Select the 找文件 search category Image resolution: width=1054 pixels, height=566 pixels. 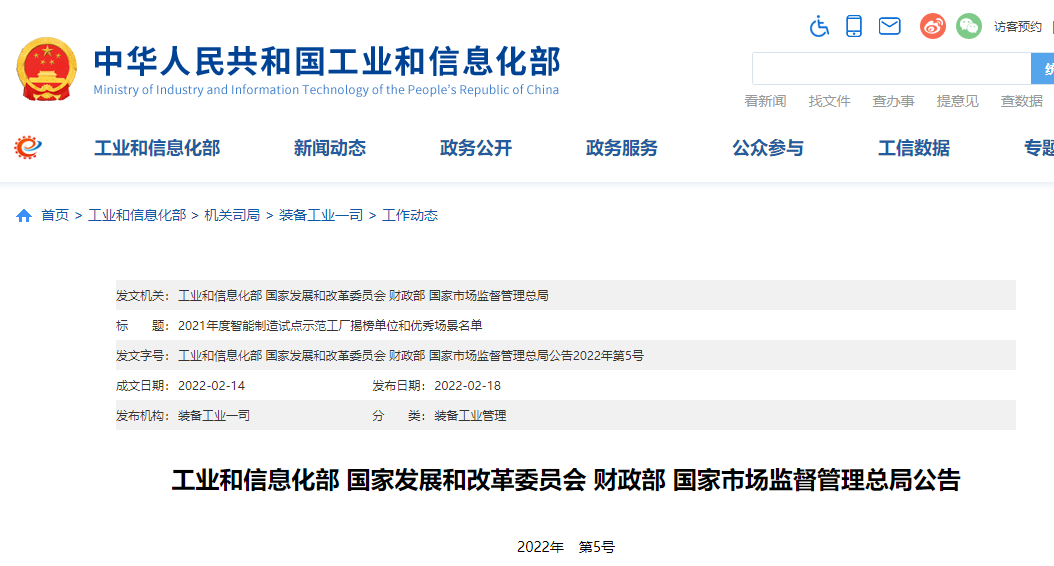[x=829, y=101]
